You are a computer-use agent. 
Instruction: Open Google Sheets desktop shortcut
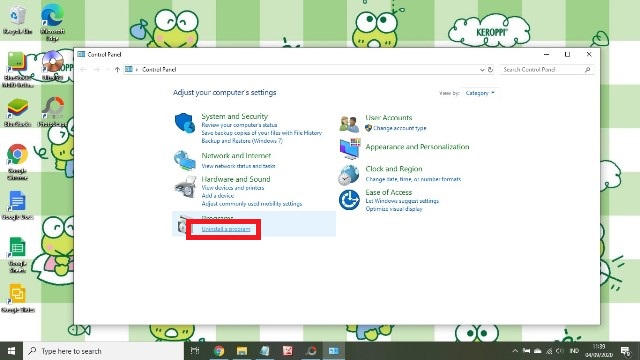17,255
